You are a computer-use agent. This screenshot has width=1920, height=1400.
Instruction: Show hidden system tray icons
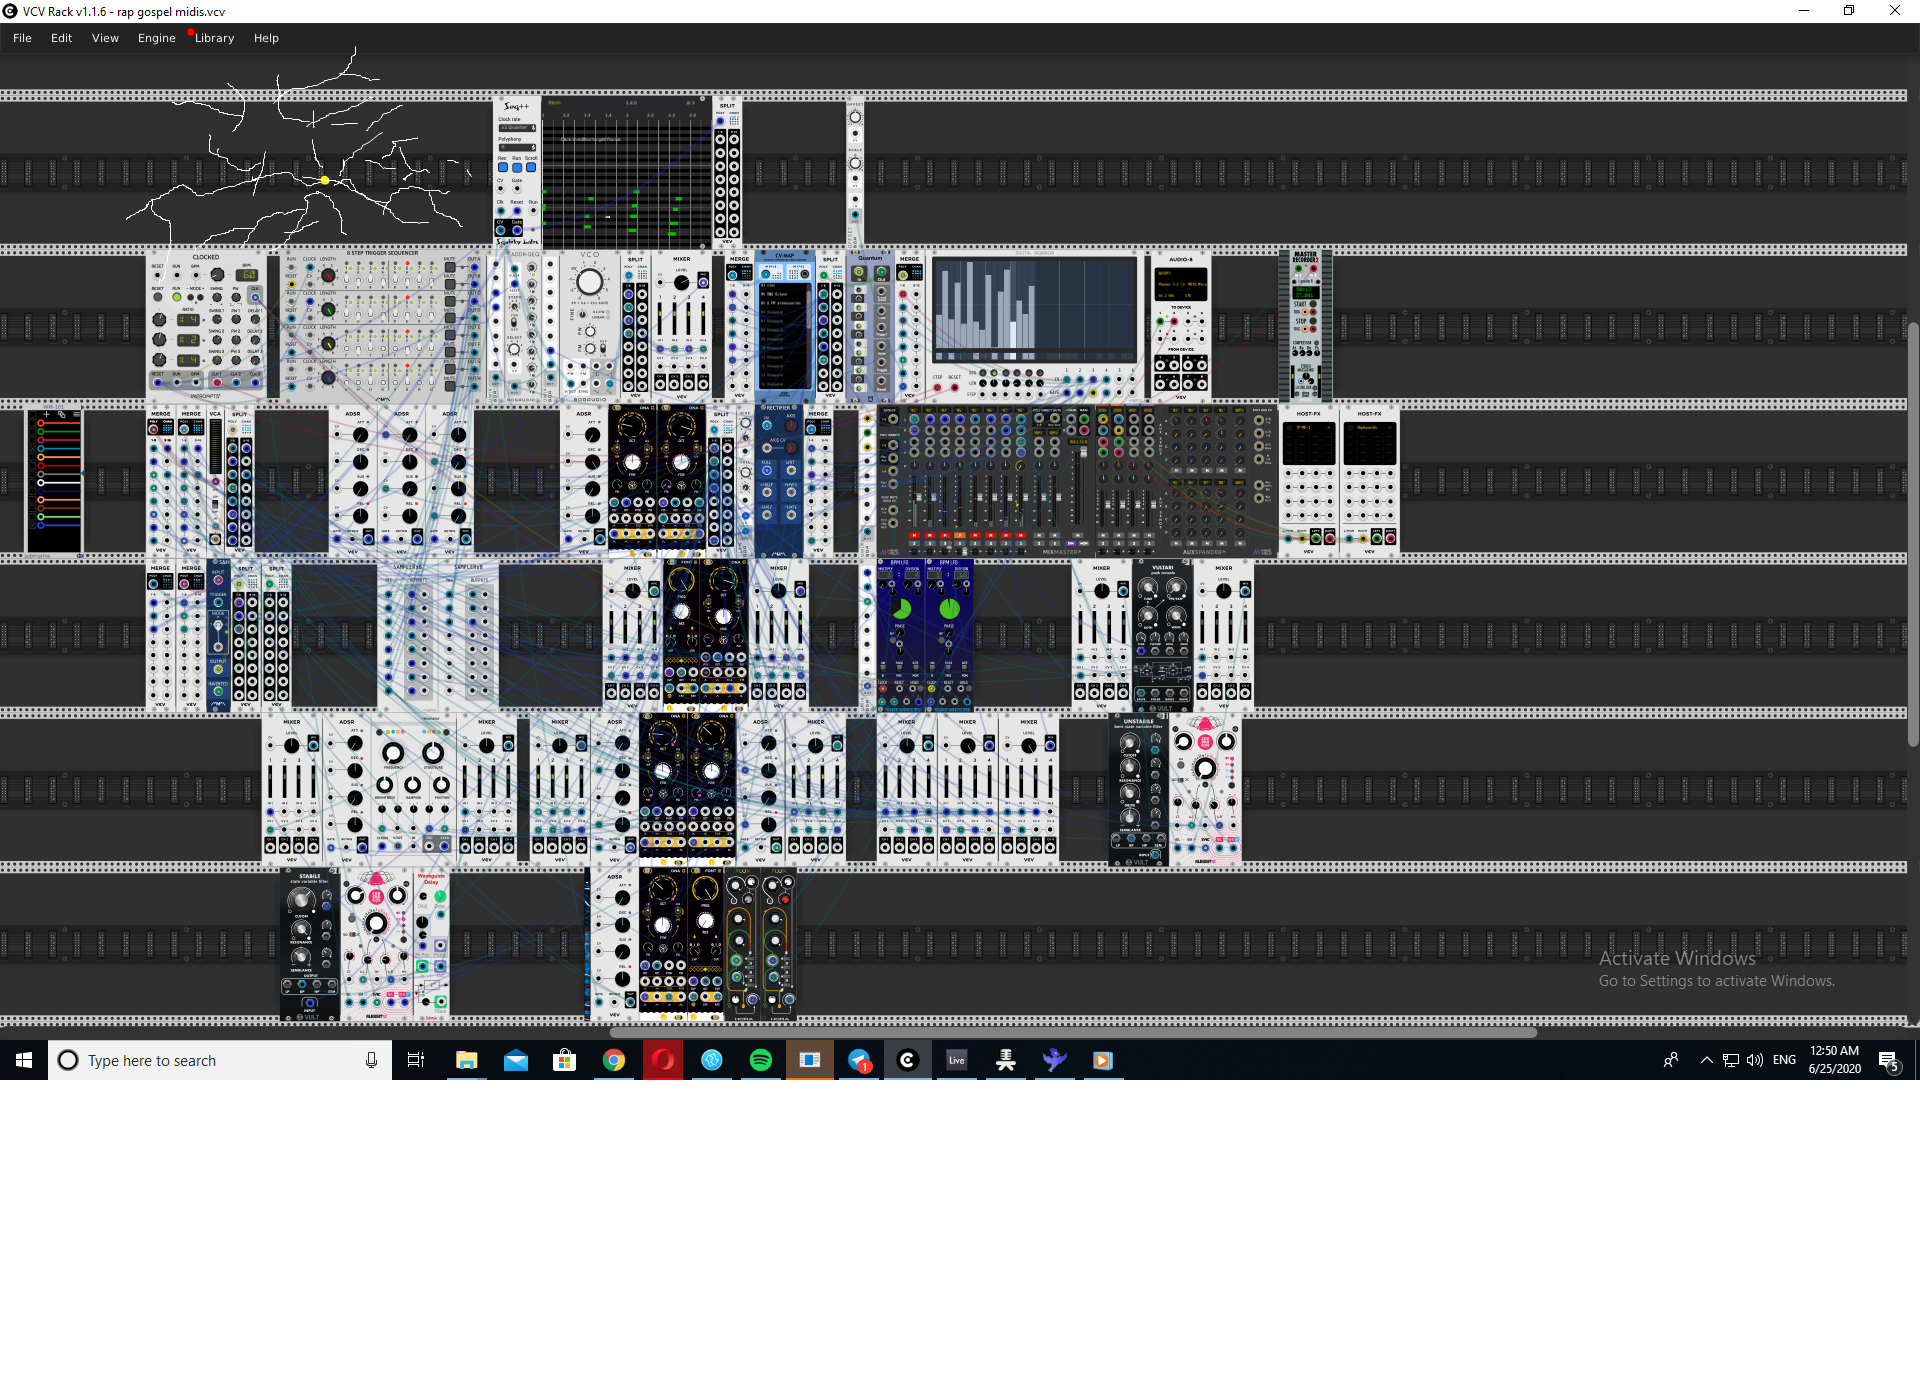click(x=1706, y=1060)
